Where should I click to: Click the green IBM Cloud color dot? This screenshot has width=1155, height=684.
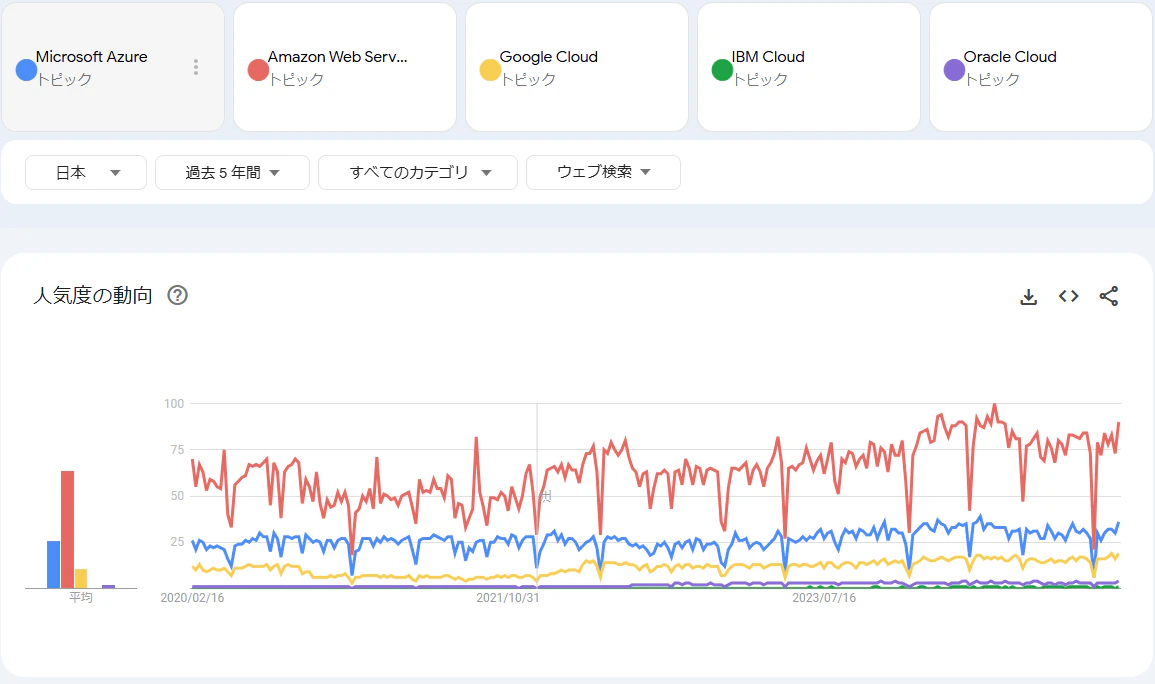(x=723, y=70)
